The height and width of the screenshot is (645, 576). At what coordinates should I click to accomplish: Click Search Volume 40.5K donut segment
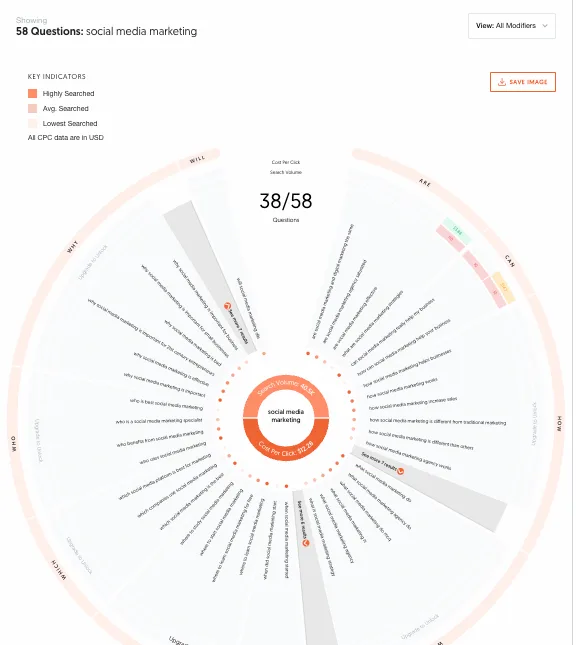[x=286, y=388]
